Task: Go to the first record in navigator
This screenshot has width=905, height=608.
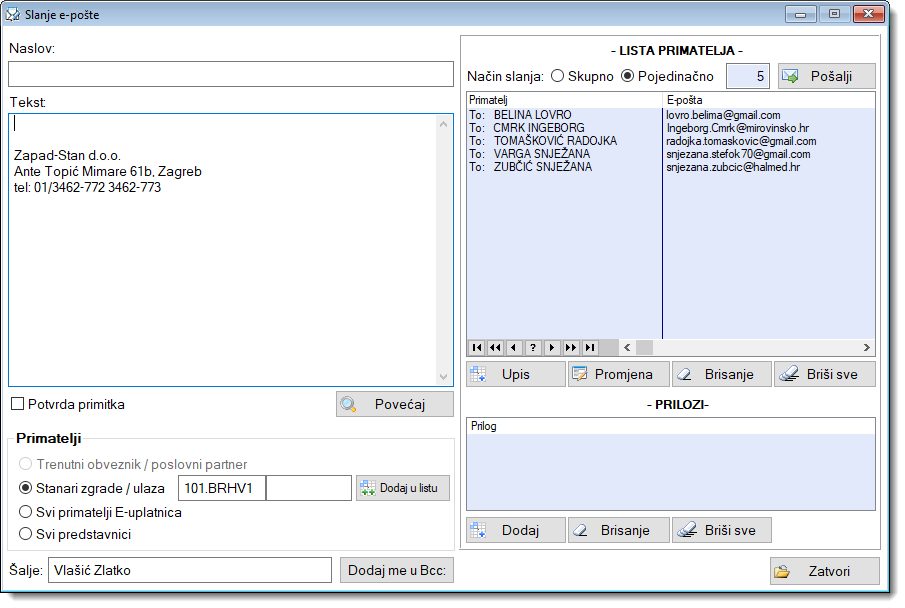Action: pyautogui.click(x=476, y=347)
